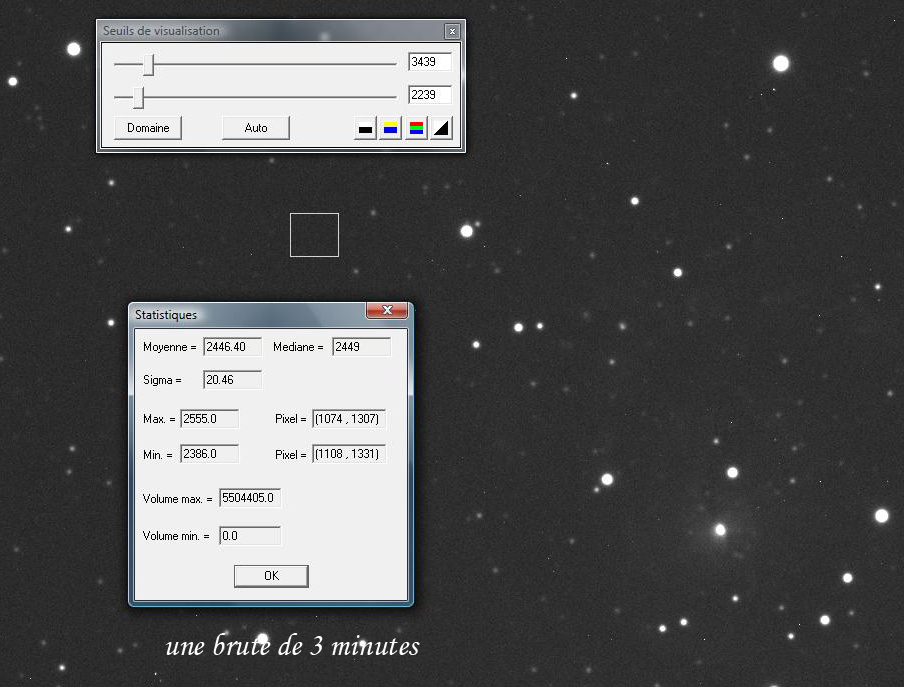Select the black-and-white palette icon
904x687 pixels.
[365, 128]
